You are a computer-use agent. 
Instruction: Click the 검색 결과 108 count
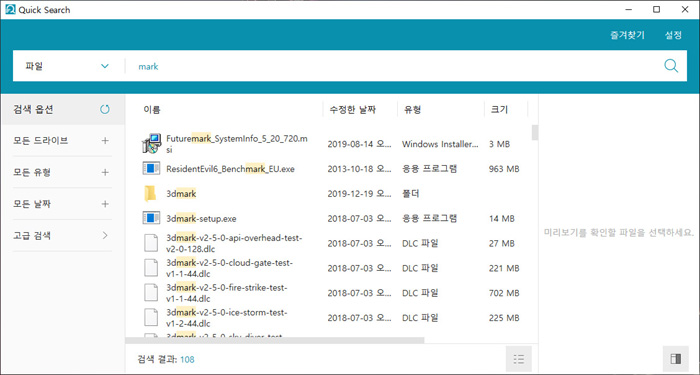coord(166,359)
